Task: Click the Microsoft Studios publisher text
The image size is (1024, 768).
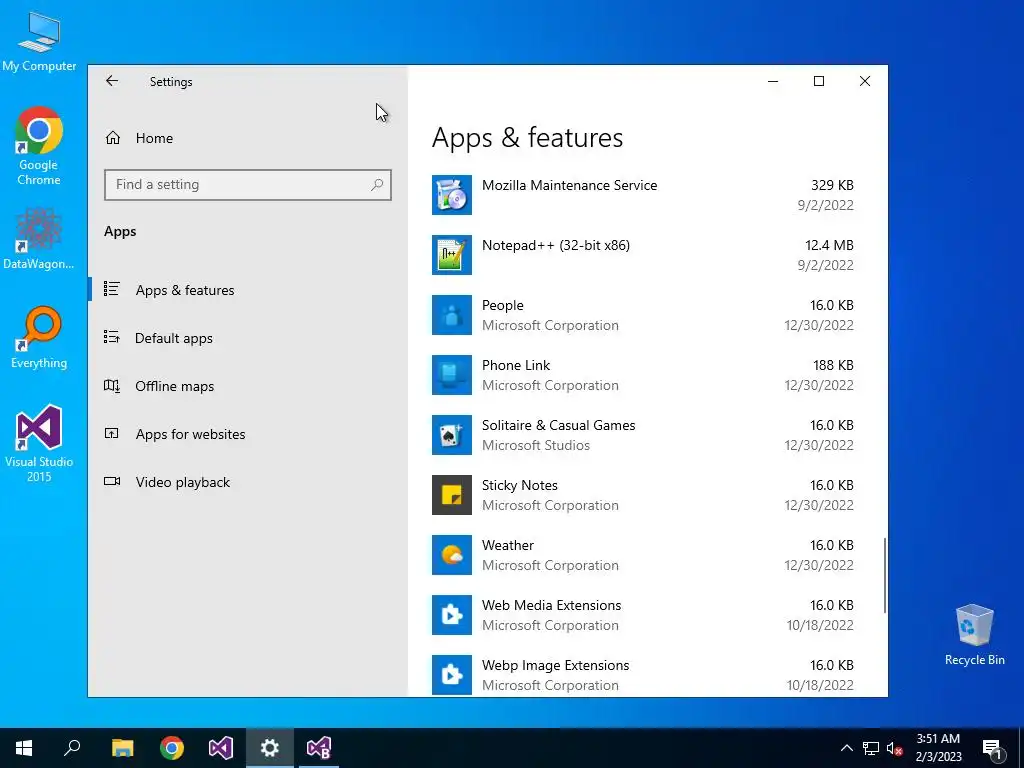Action: pos(536,445)
